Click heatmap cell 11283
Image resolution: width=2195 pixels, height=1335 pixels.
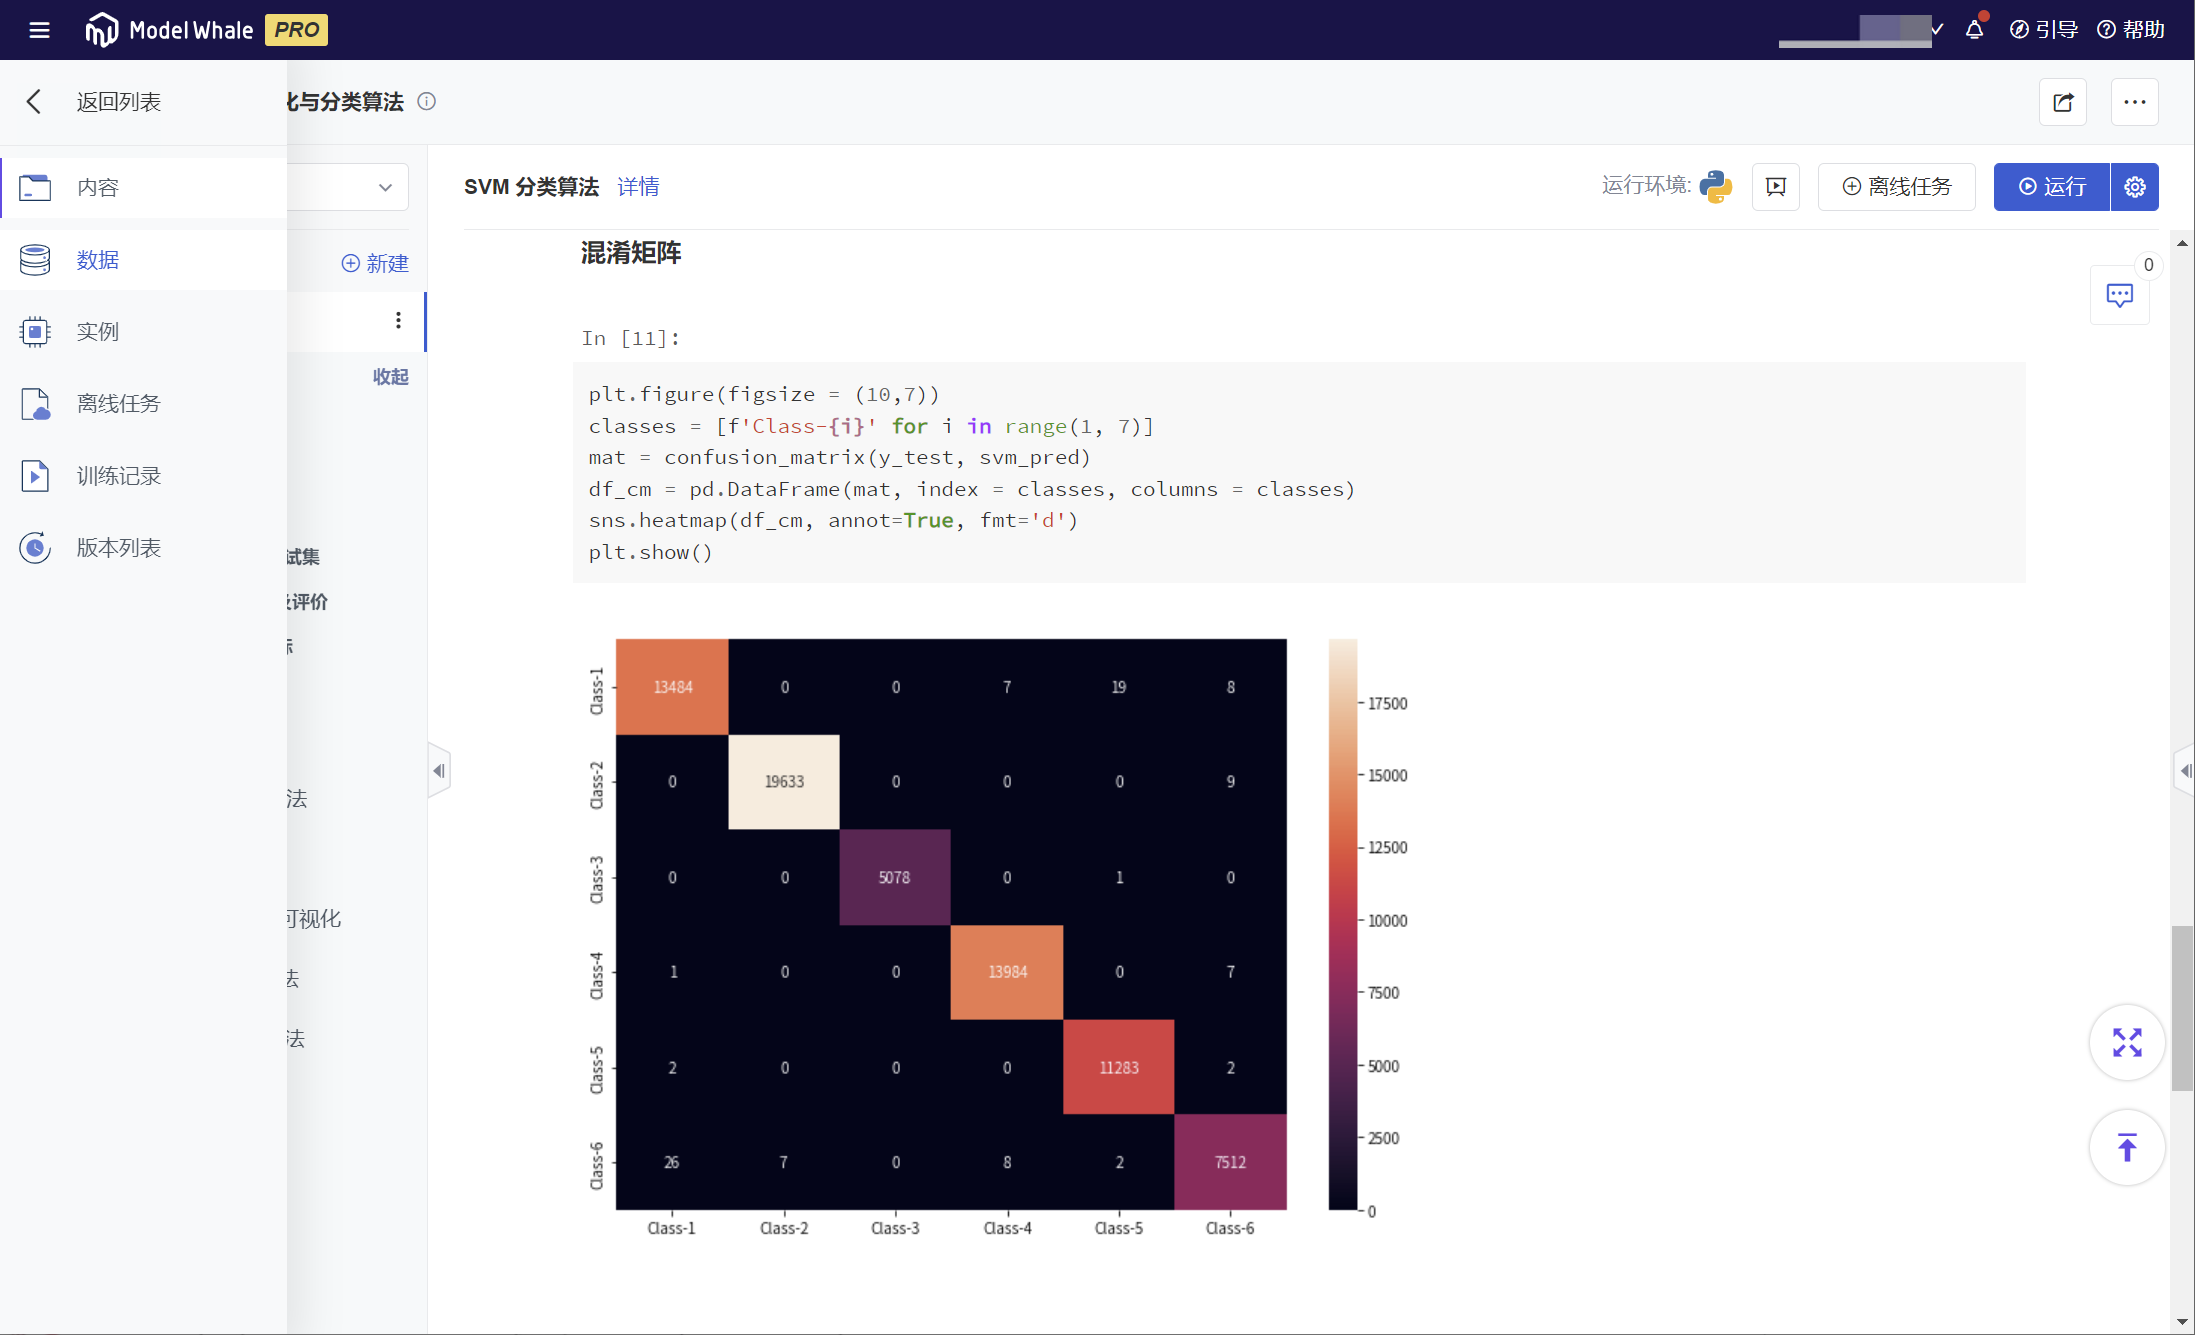coord(1119,1067)
